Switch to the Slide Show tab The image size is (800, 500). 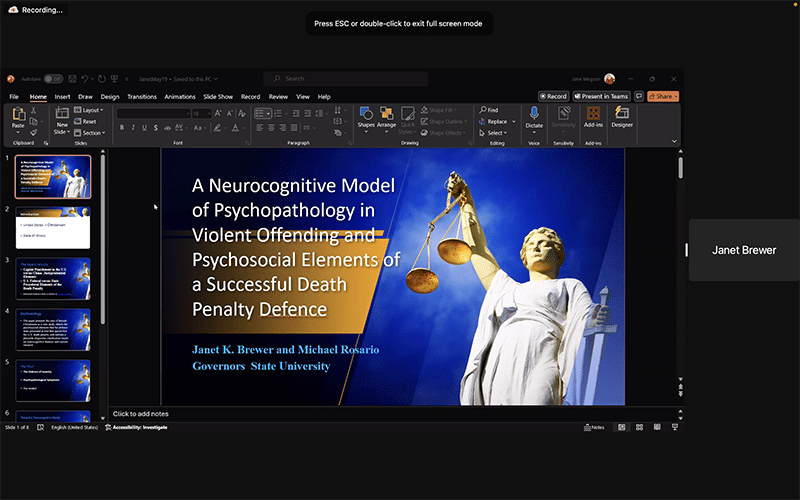(217, 97)
